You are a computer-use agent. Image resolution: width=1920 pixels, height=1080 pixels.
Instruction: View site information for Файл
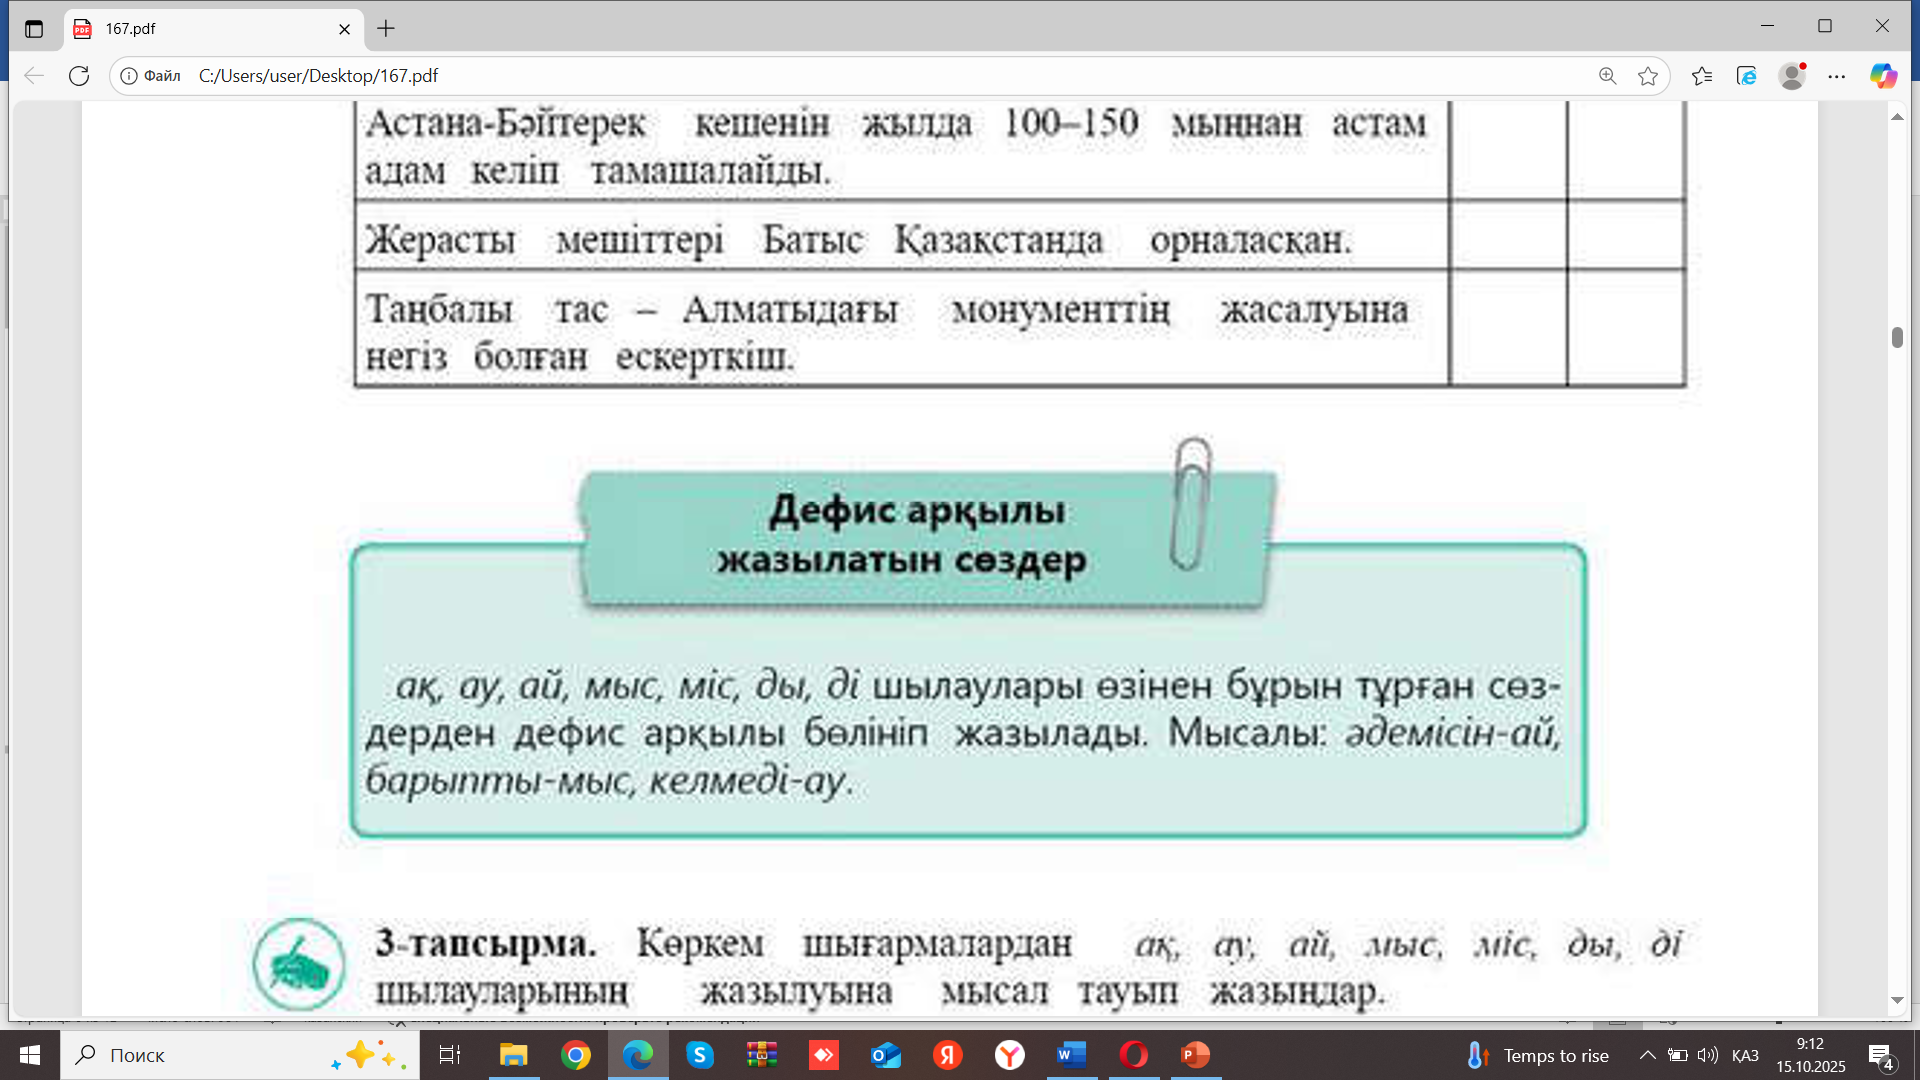click(150, 76)
